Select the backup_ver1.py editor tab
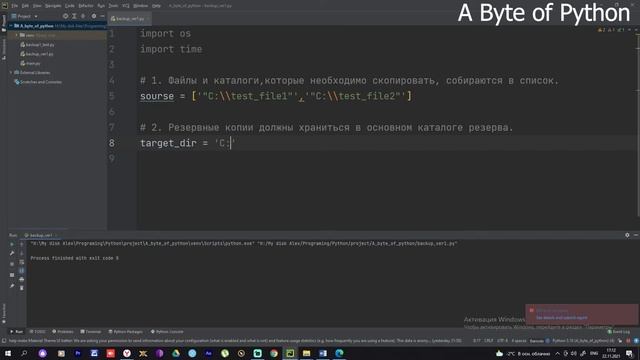 129,18
